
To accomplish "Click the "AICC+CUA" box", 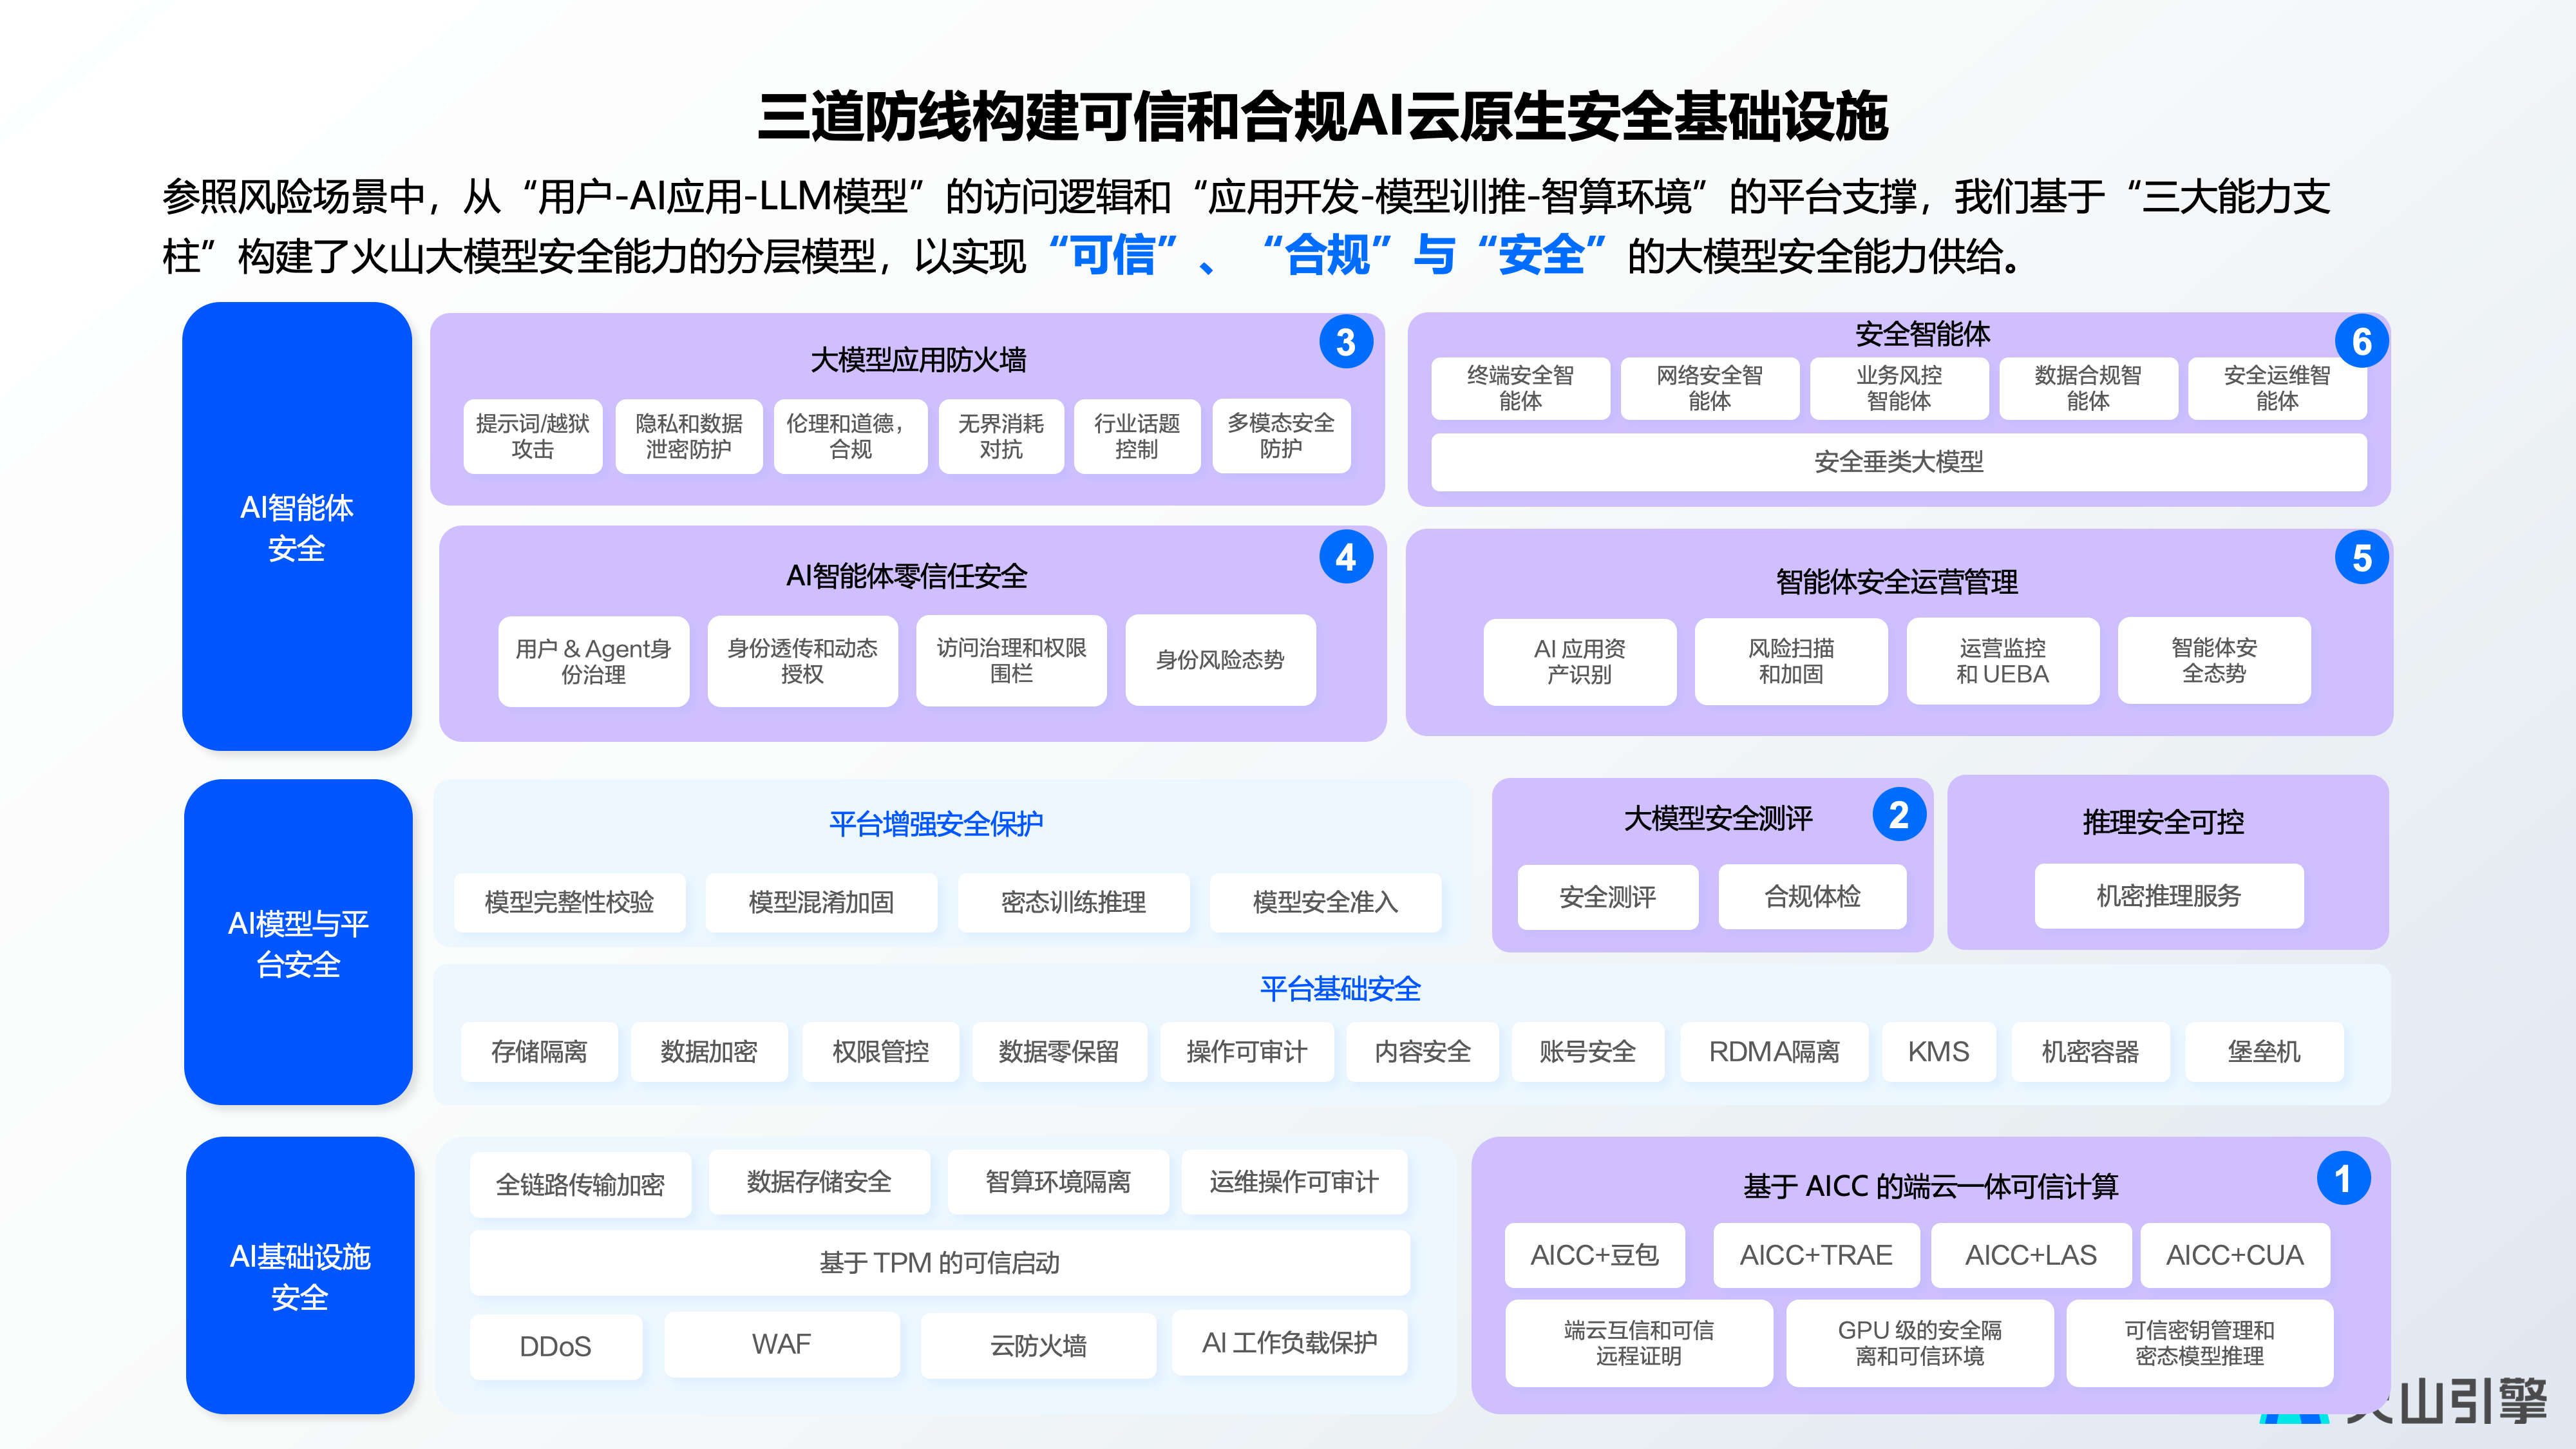I will click(x=2236, y=1255).
